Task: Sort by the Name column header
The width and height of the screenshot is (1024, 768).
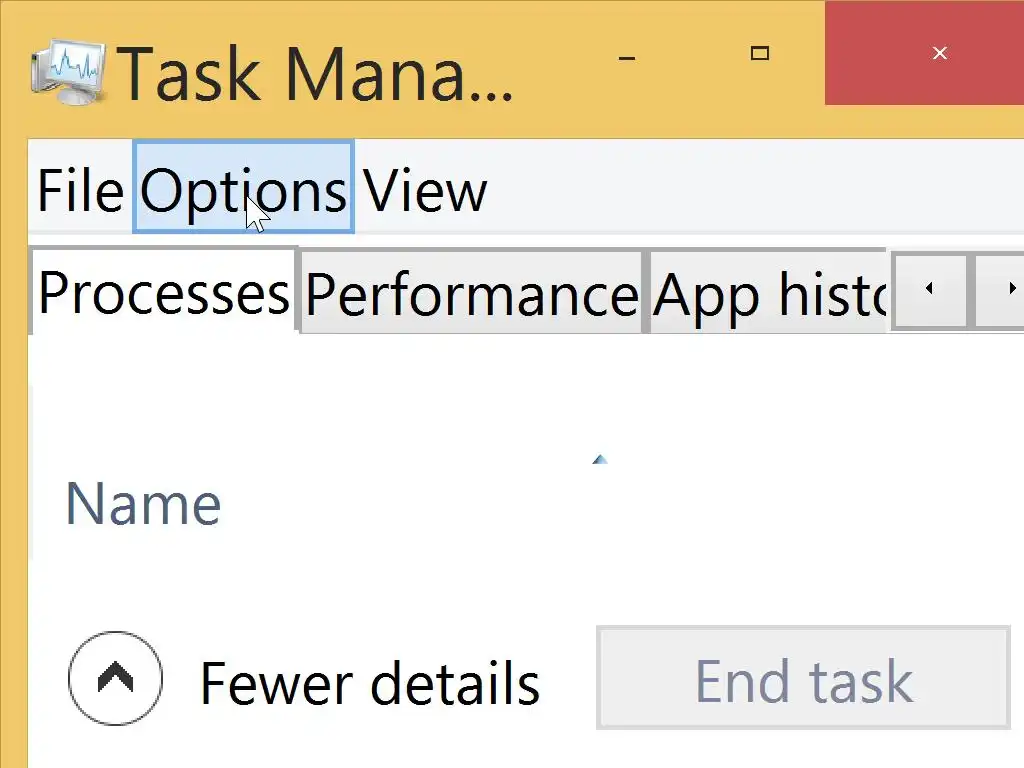Action: click(143, 504)
